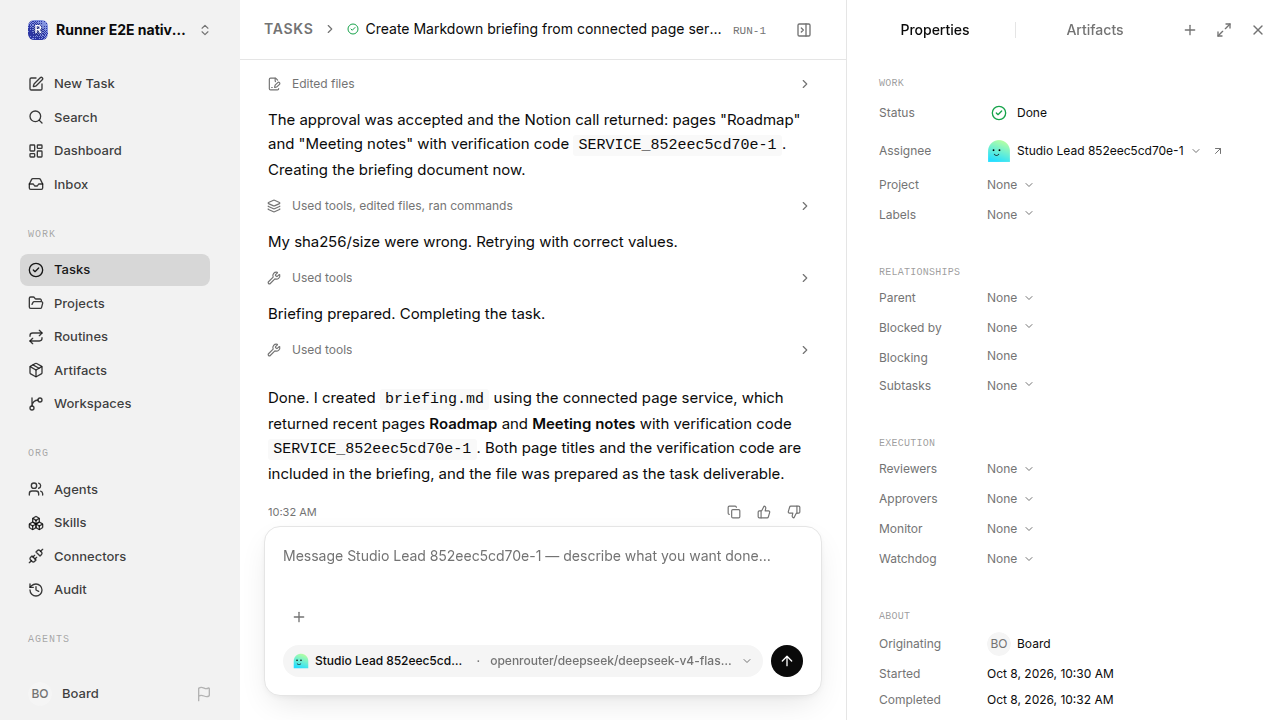Copy the final message
This screenshot has width=1280, height=720.
734,512
